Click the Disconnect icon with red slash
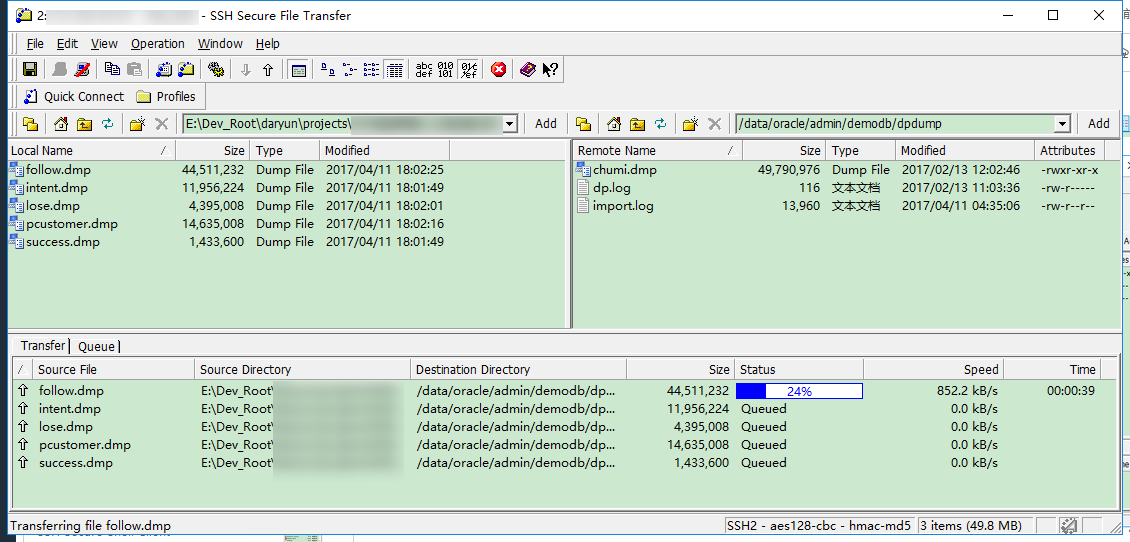Image resolution: width=1130 pixels, height=542 pixels. click(82, 70)
